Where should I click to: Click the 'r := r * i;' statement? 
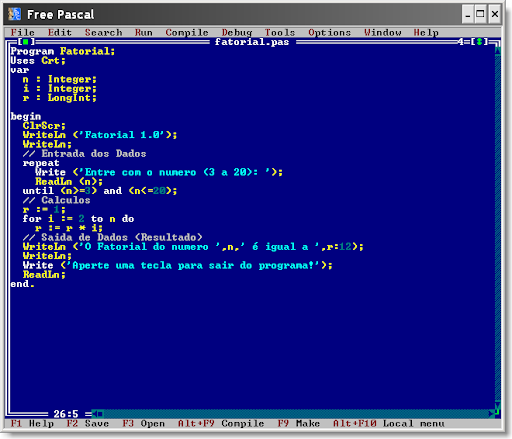69,228
